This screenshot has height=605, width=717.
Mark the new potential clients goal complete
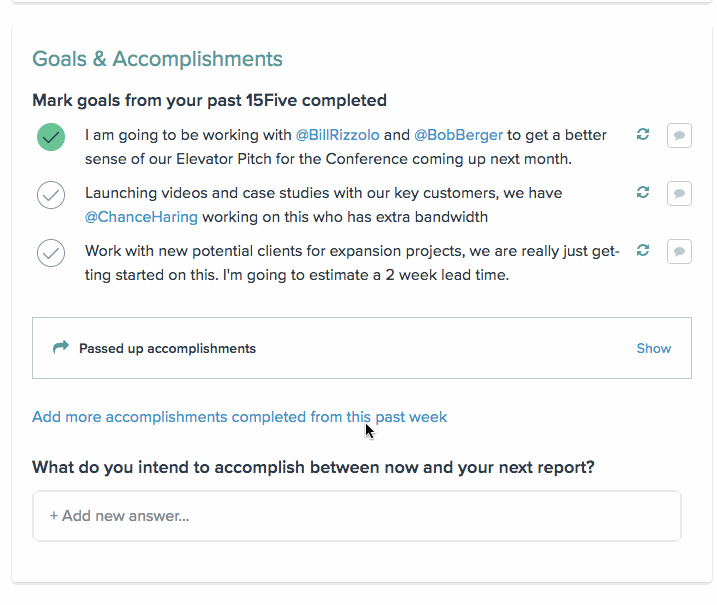(x=51, y=252)
